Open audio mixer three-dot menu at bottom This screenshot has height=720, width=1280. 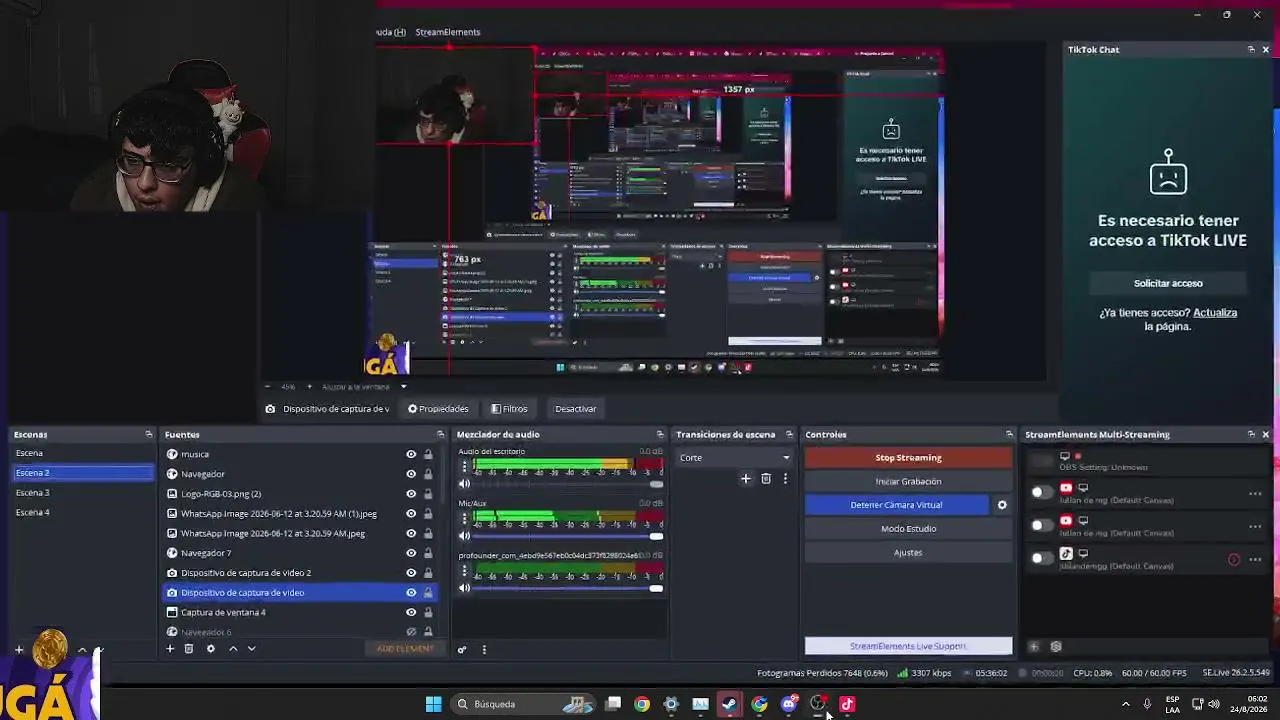pyautogui.click(x=484, y=650)
